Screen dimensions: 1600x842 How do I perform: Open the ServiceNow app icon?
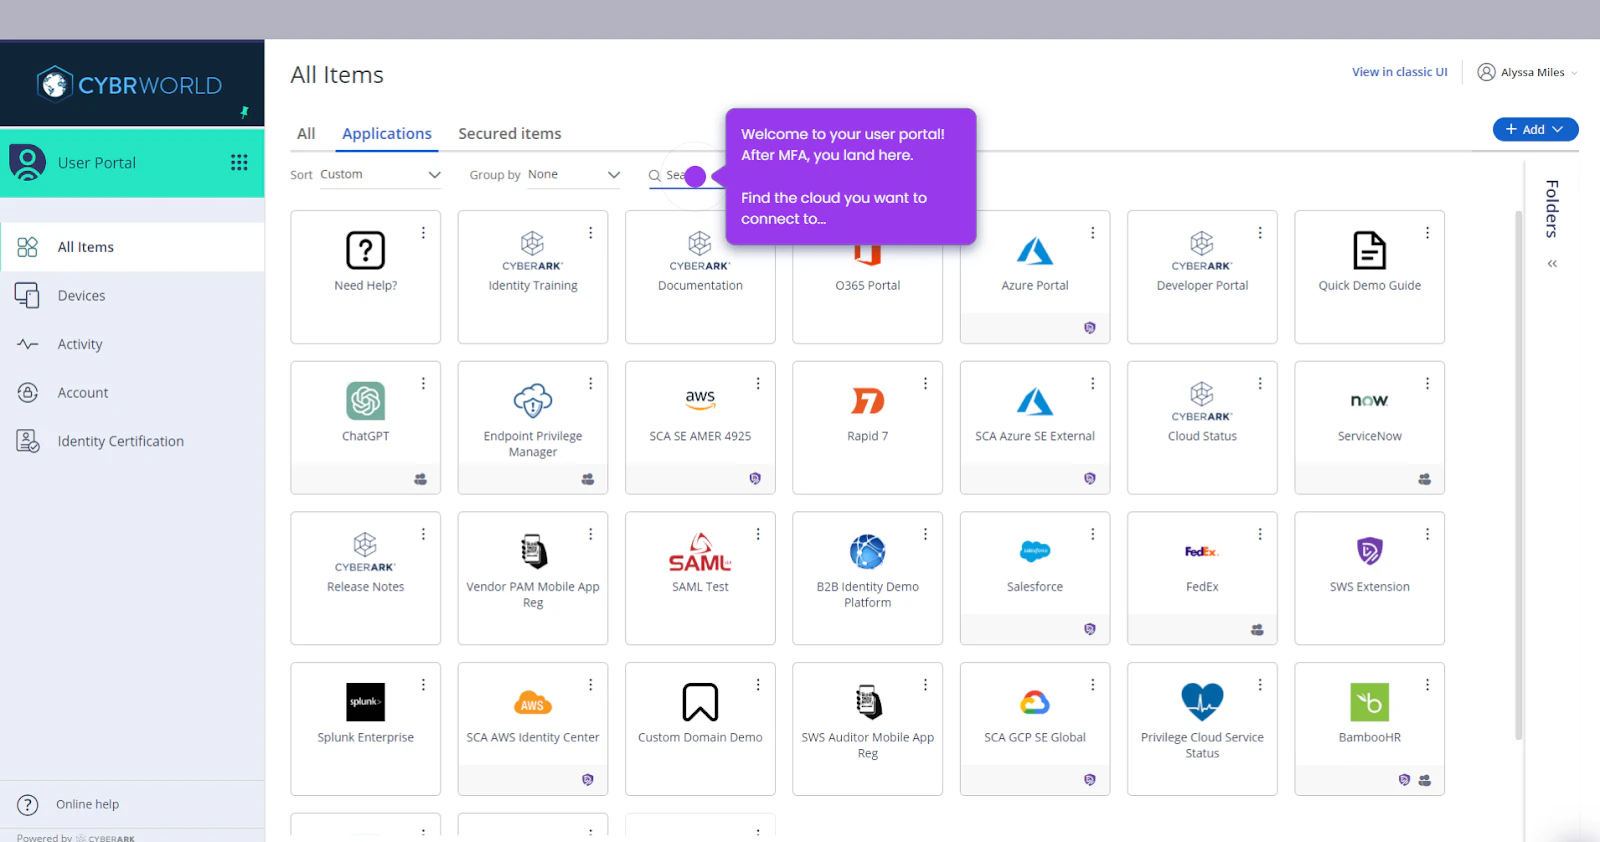point(1370,401)
